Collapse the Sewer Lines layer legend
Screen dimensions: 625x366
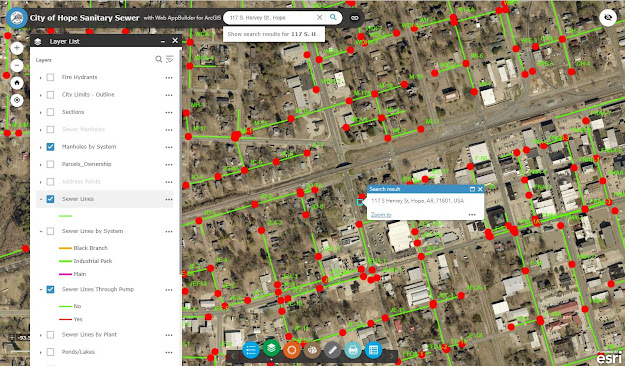tap(41, 199)
